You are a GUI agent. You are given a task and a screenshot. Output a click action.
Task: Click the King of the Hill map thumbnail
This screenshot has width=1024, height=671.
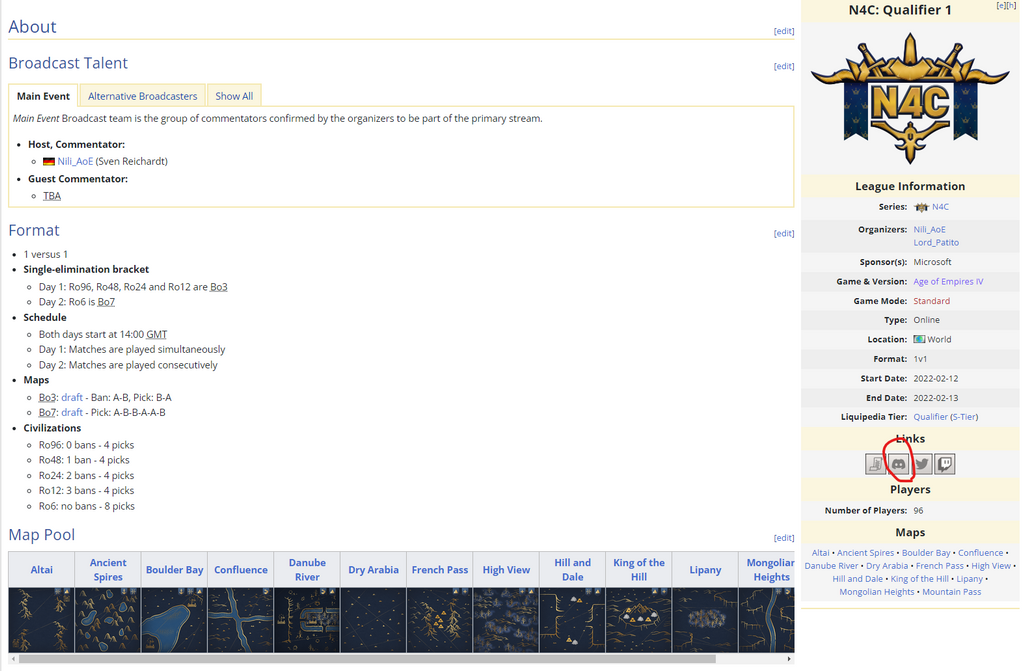coord(639,619)
